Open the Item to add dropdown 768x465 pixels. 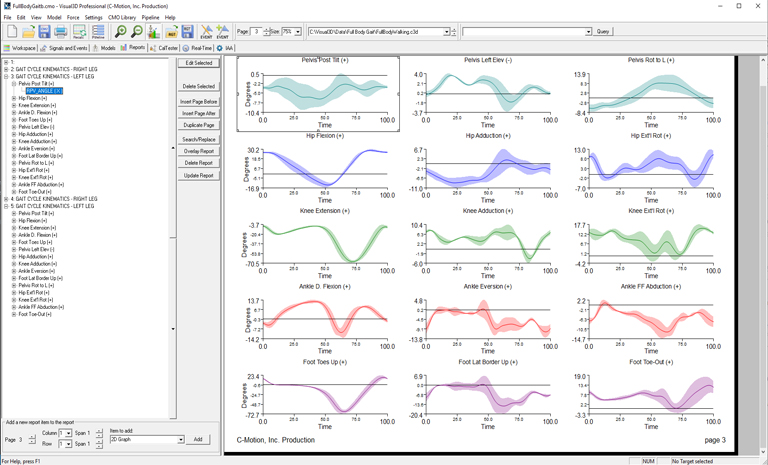(181, 440)
